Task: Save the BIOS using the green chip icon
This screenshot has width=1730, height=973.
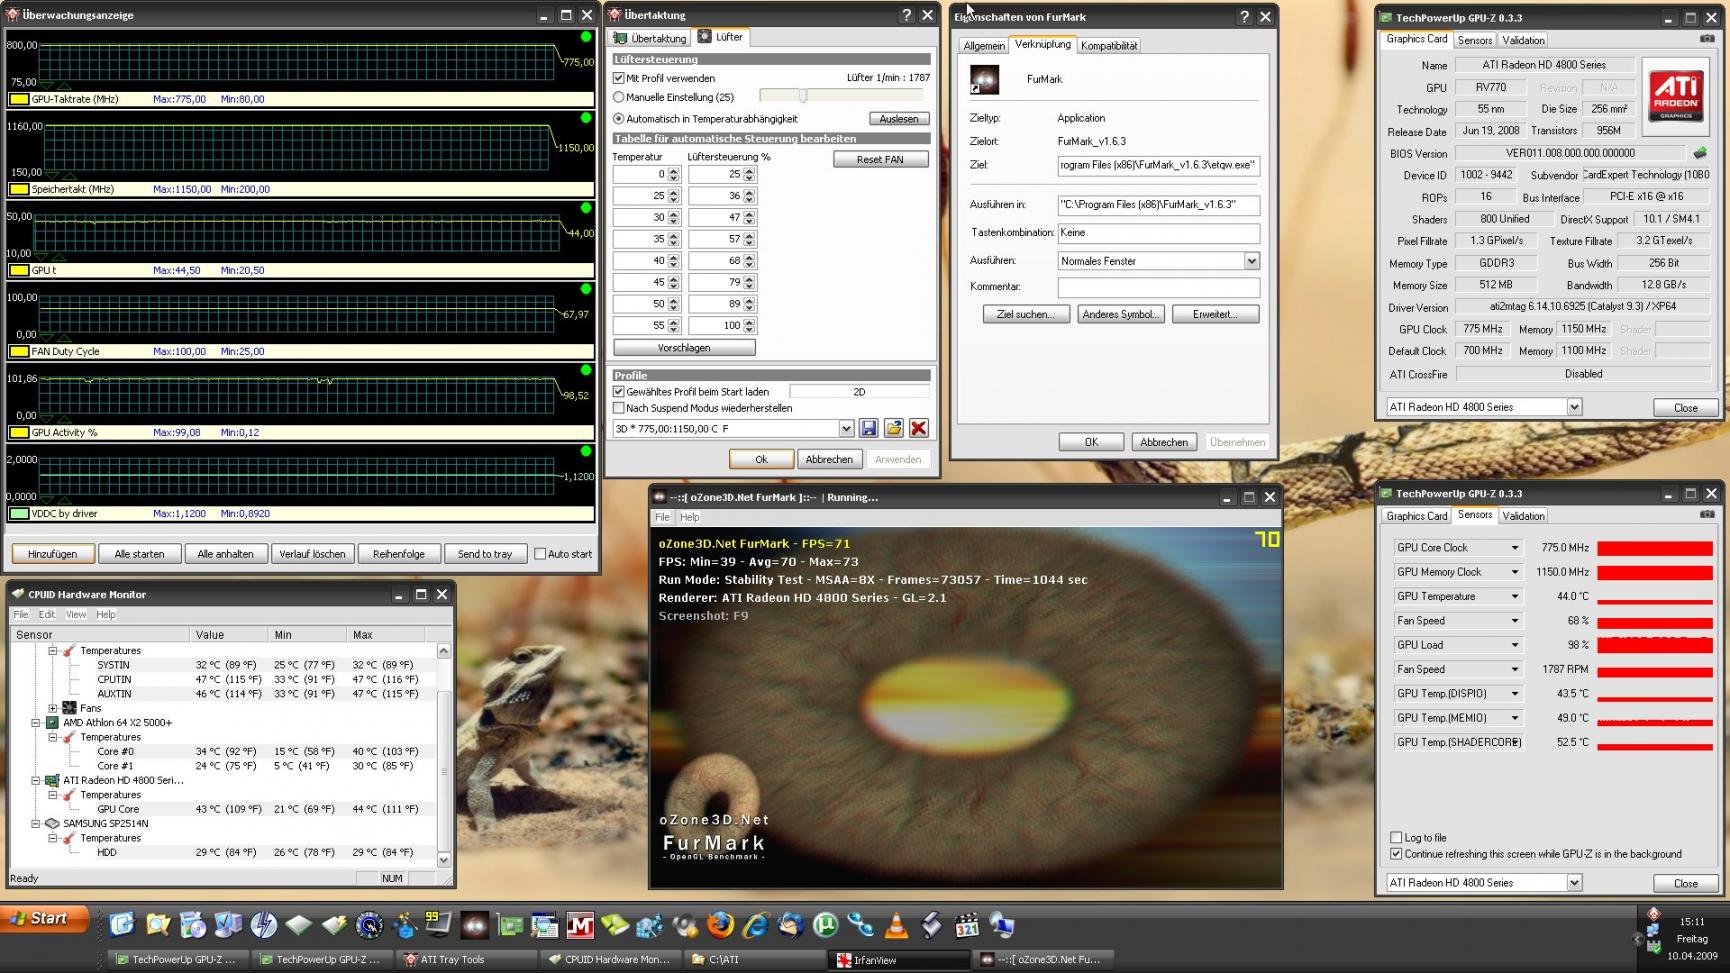Action: tap(1700, 153)
